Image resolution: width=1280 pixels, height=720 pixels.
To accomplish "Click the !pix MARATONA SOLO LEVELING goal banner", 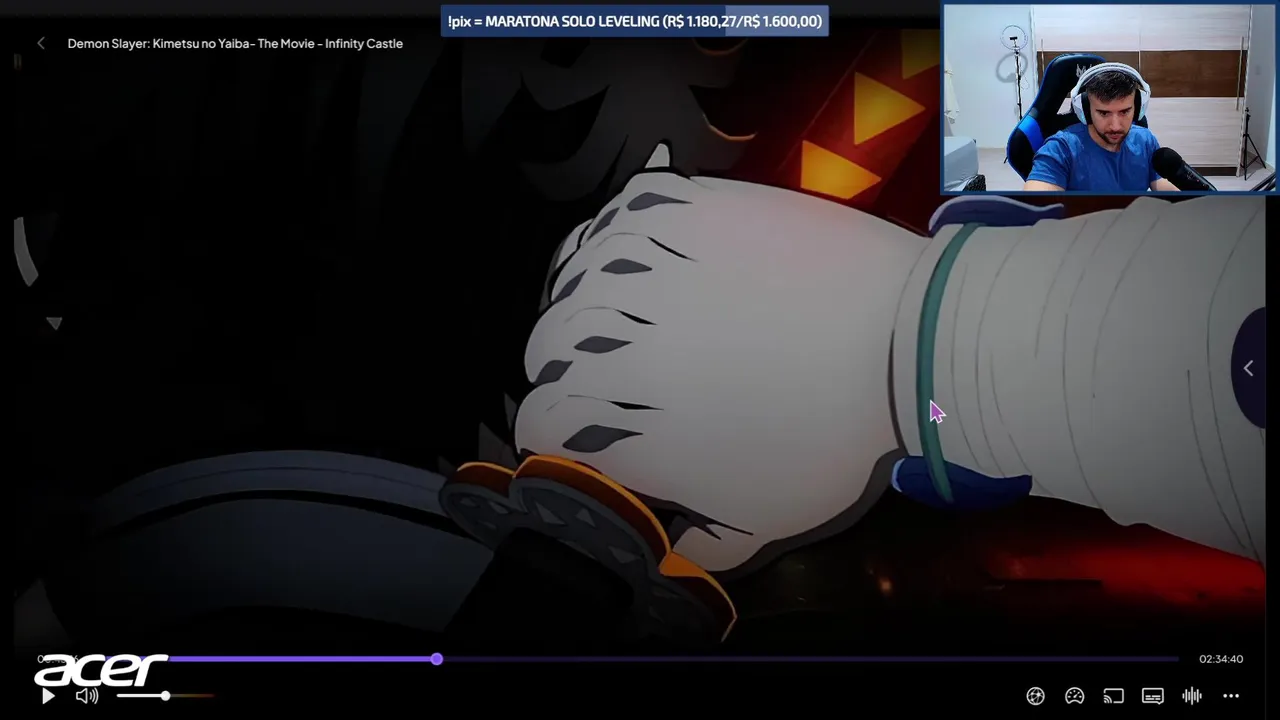I will click(634, 21).
